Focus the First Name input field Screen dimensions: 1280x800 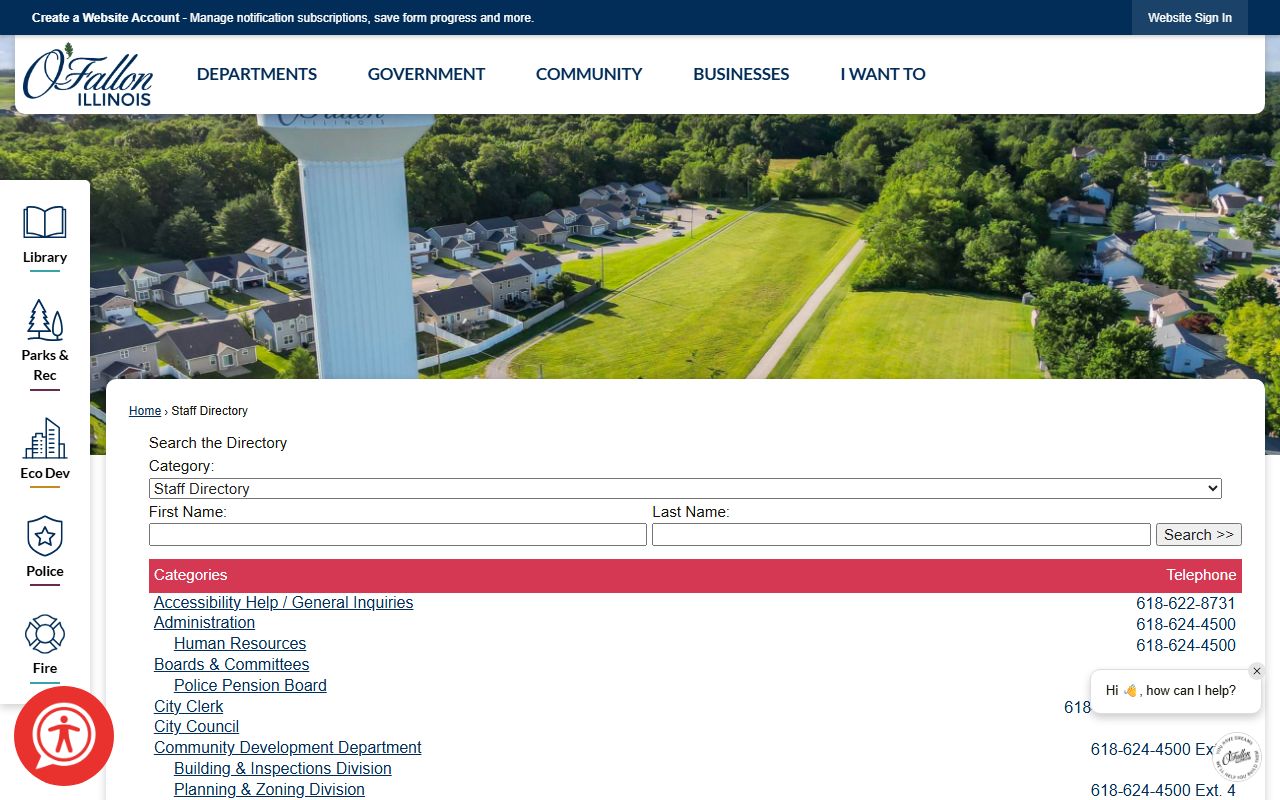(398, 535)
